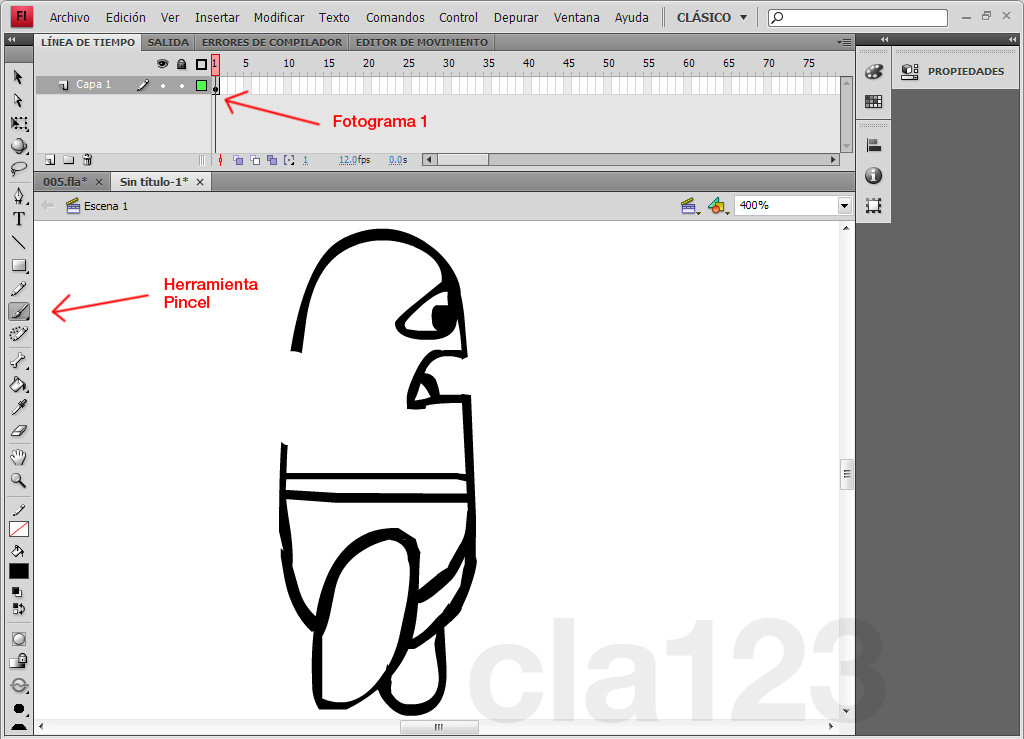Screen dimensions: 1024x739
Task: Open the Edición menu
Action: pos(126,18)
